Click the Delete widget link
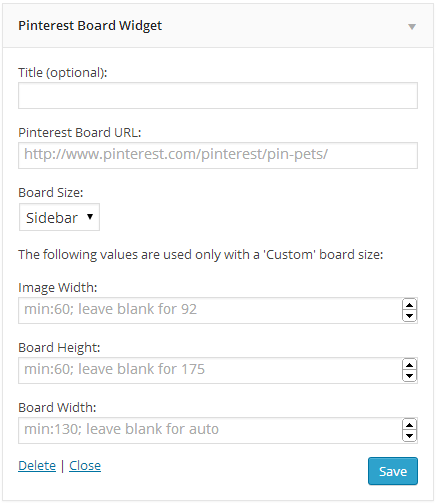Screen dimensions: 438x503 tap(37, 466)
